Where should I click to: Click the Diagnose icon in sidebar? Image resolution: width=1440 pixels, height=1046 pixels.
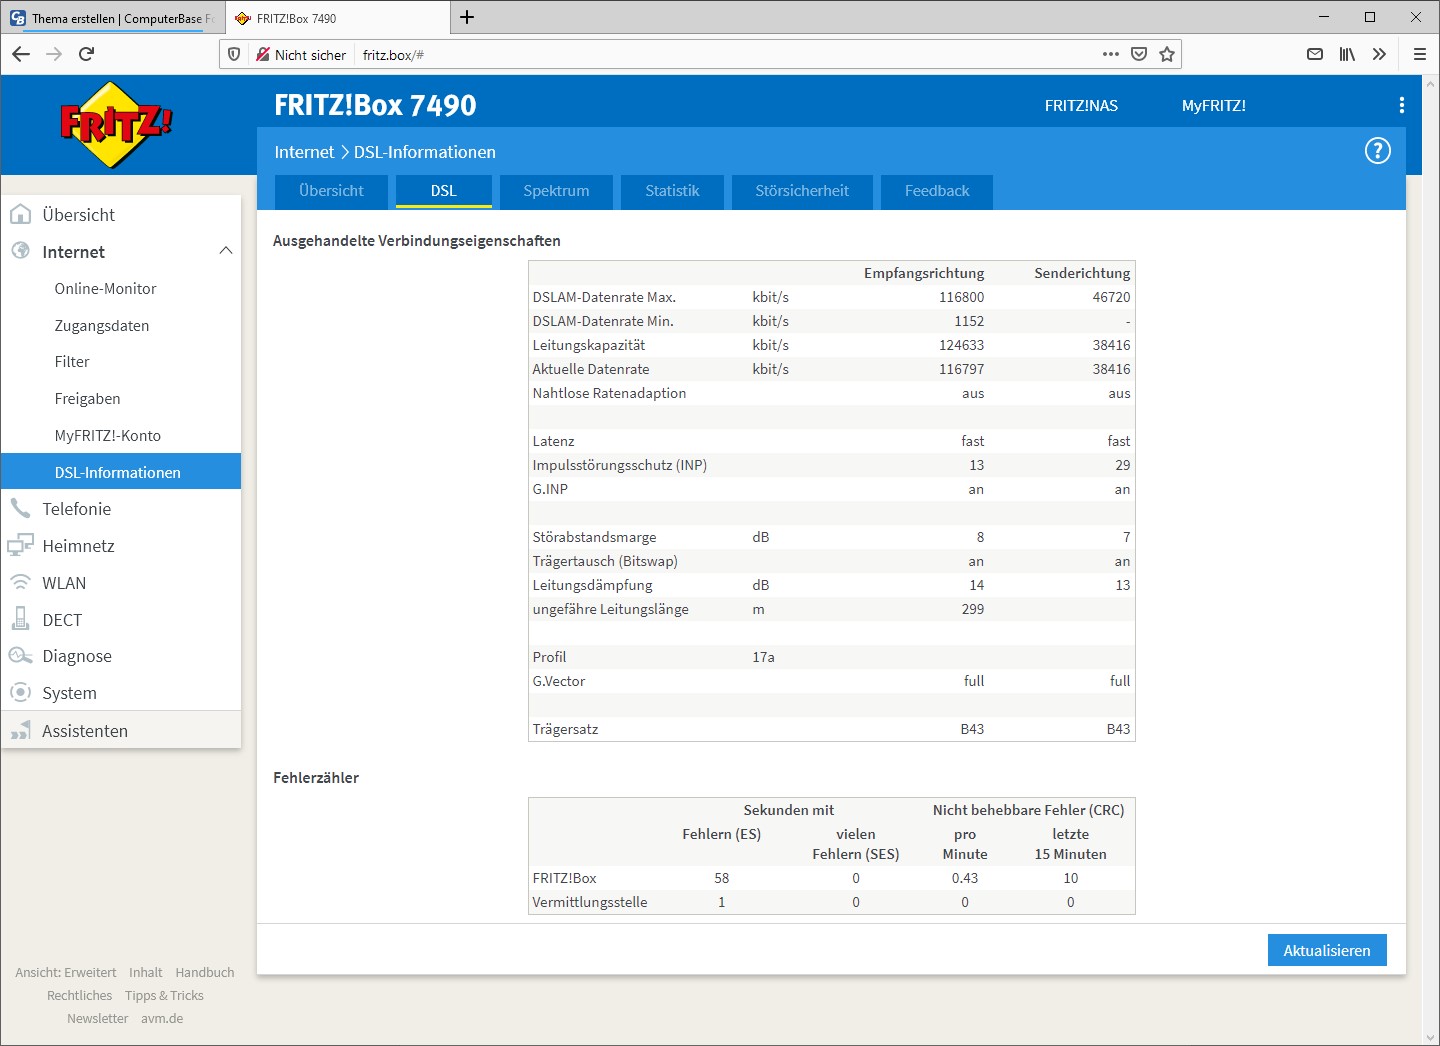pos(20,656)
